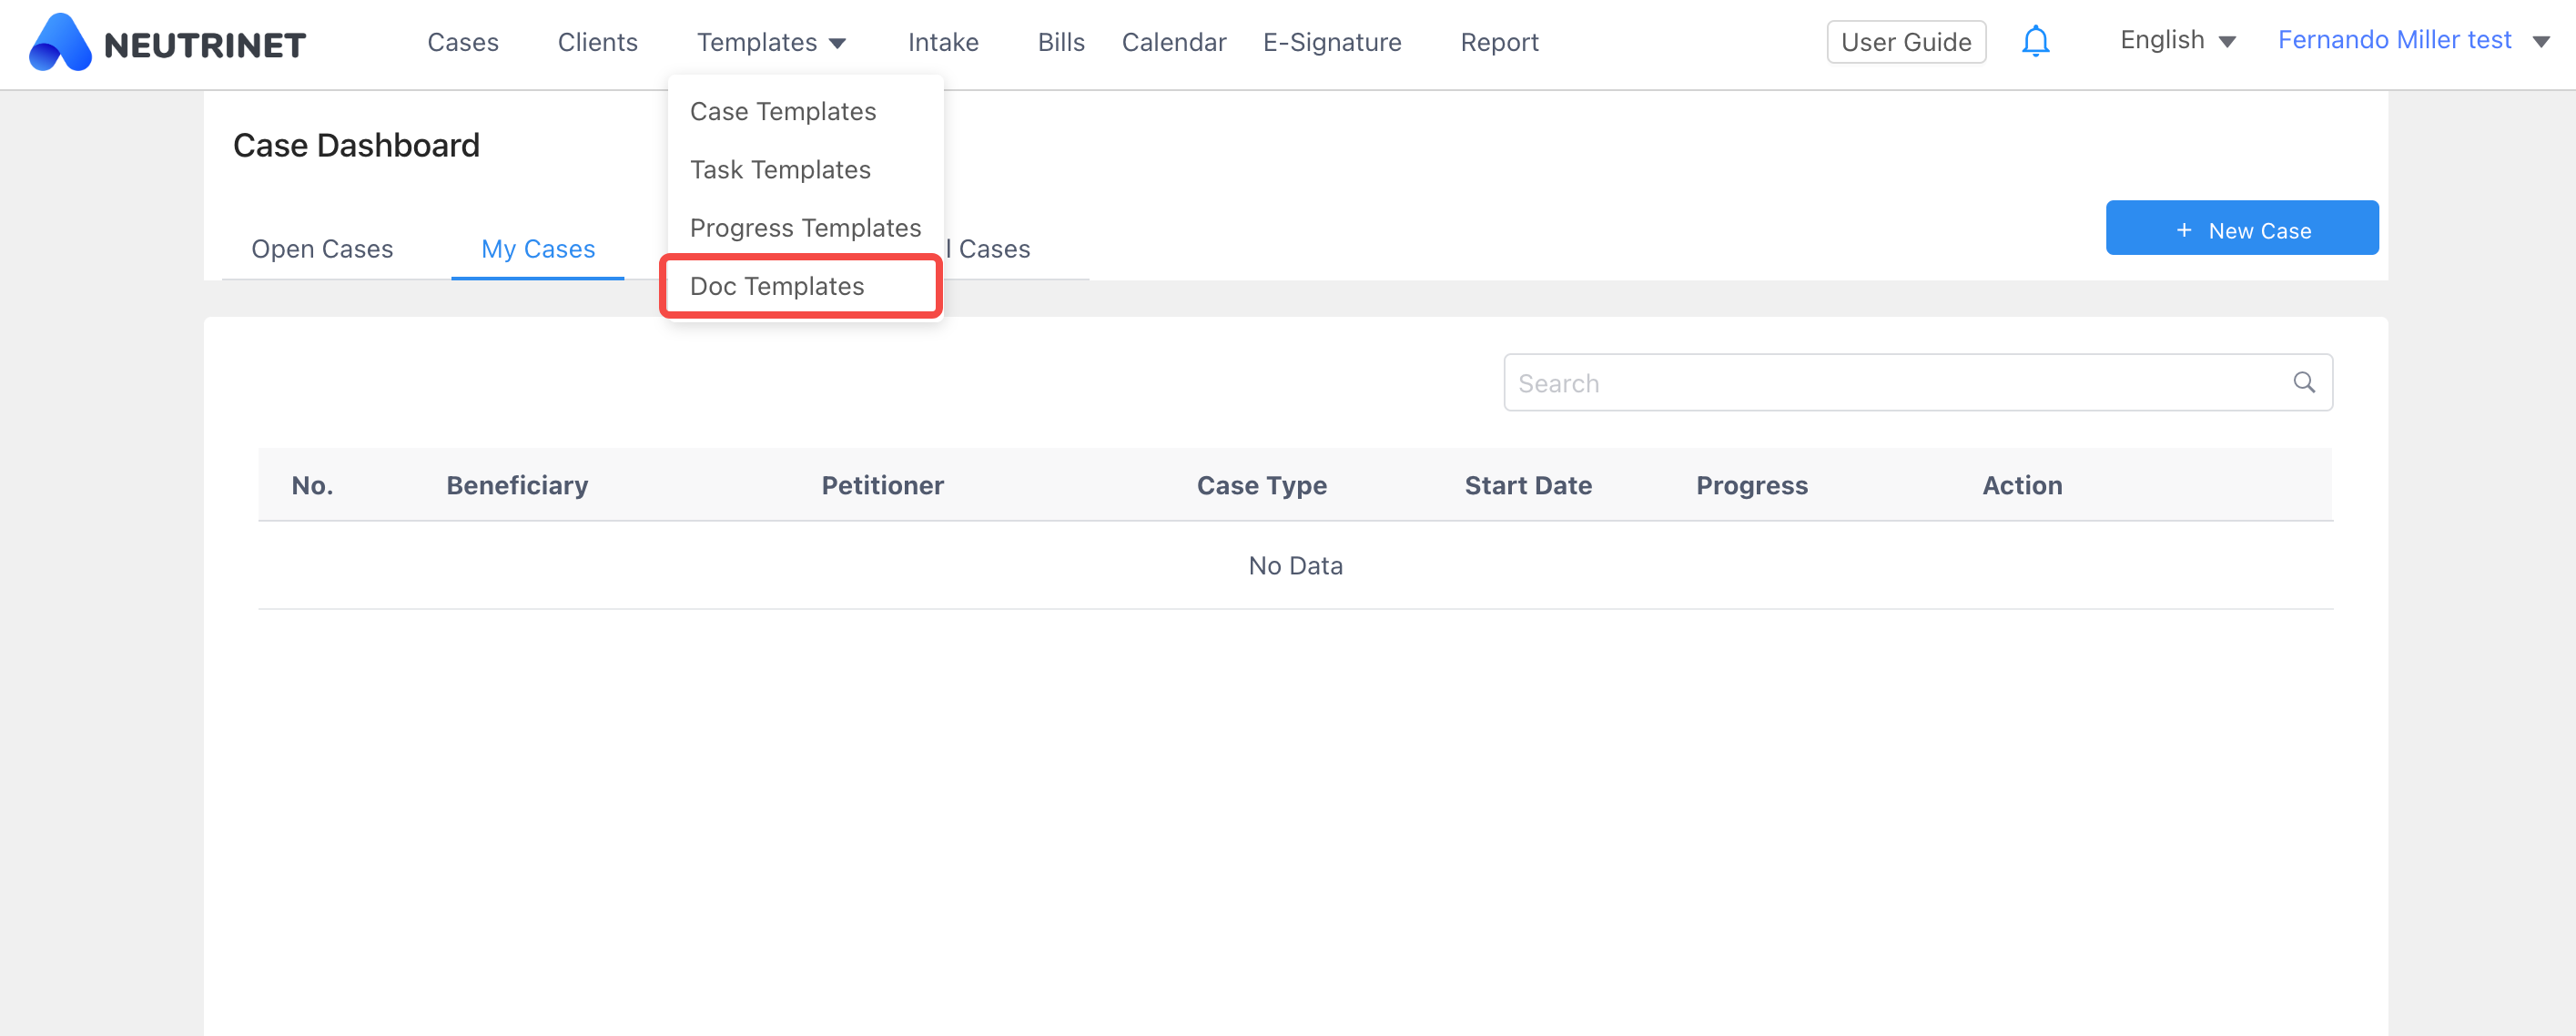Navigate to the Bills page

pyautogui.click(x=1060, y=42)
